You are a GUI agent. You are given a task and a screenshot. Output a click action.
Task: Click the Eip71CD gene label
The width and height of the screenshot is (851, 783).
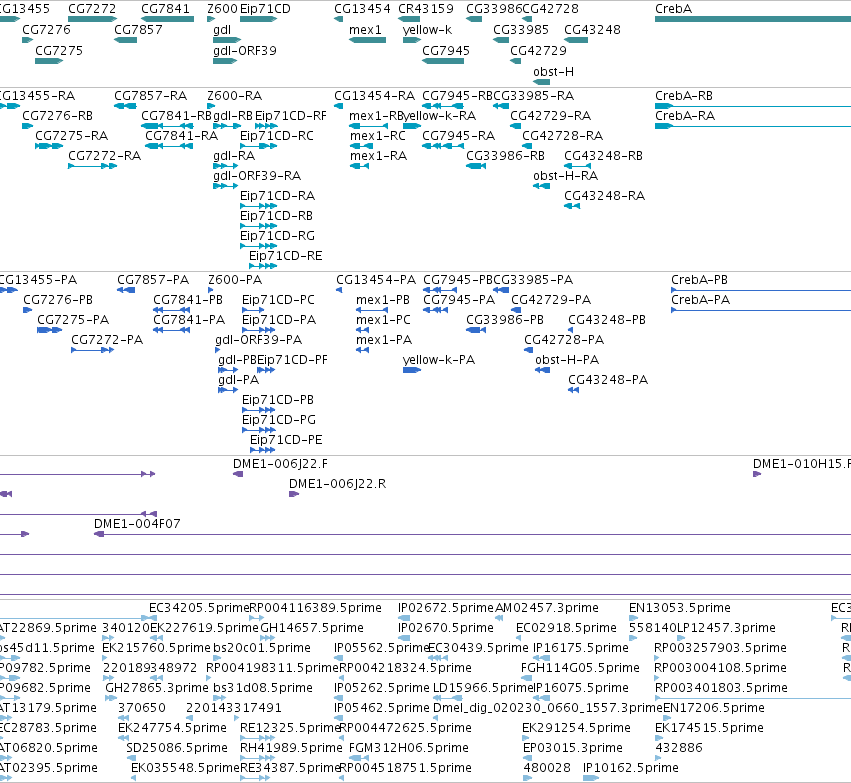pyautogui.click(x=265, y=9)
